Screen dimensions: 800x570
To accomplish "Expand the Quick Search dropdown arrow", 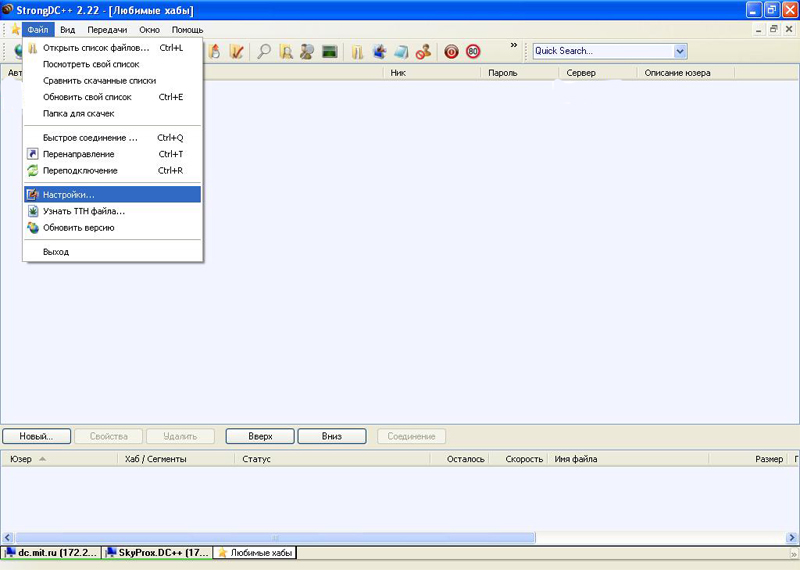I will (x=680, y=51).
